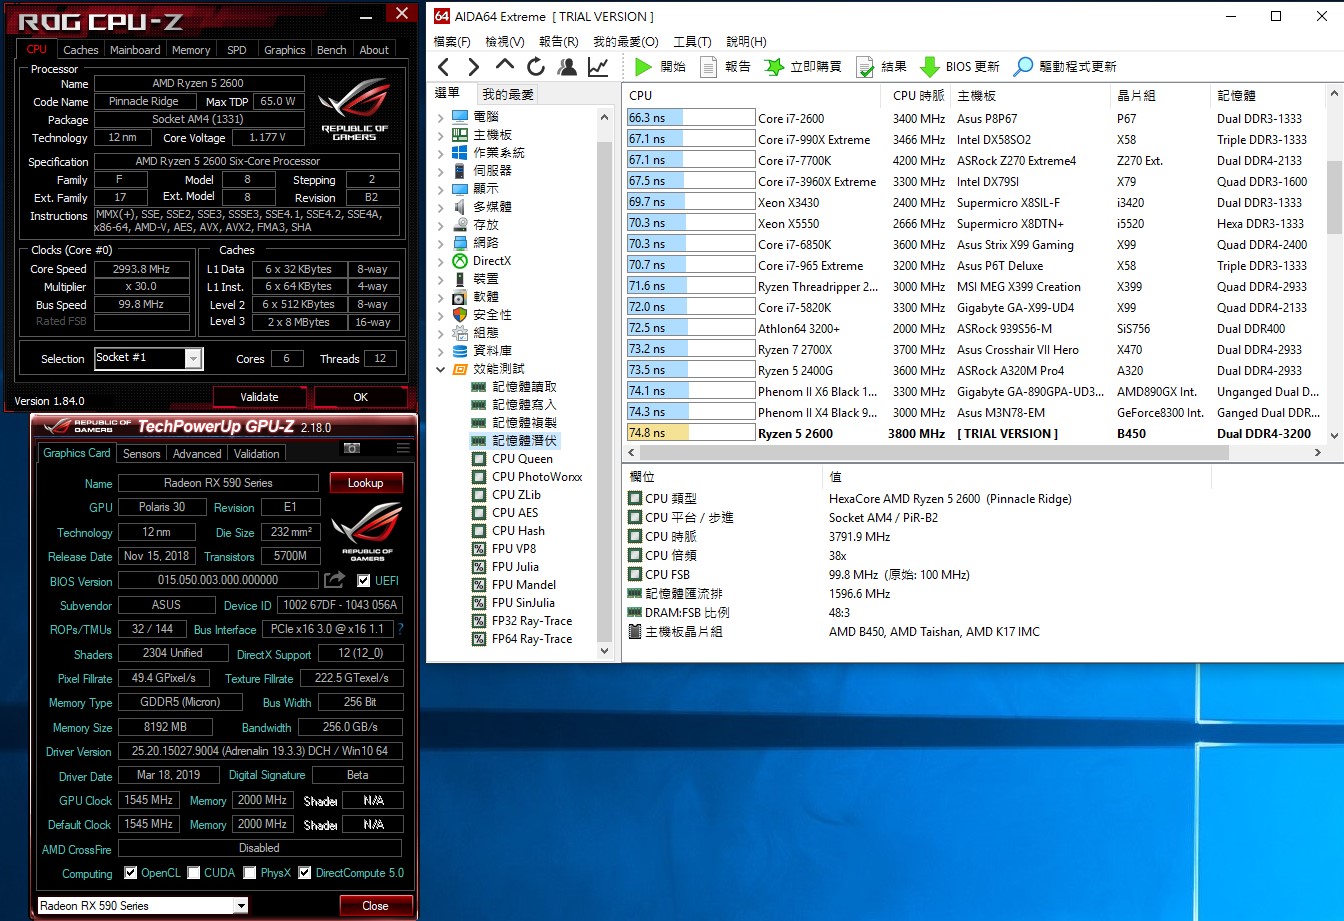This screenshot has height=921, width=1344.
Task: Expand the 電腦 tree node
Action: (440, 117)
